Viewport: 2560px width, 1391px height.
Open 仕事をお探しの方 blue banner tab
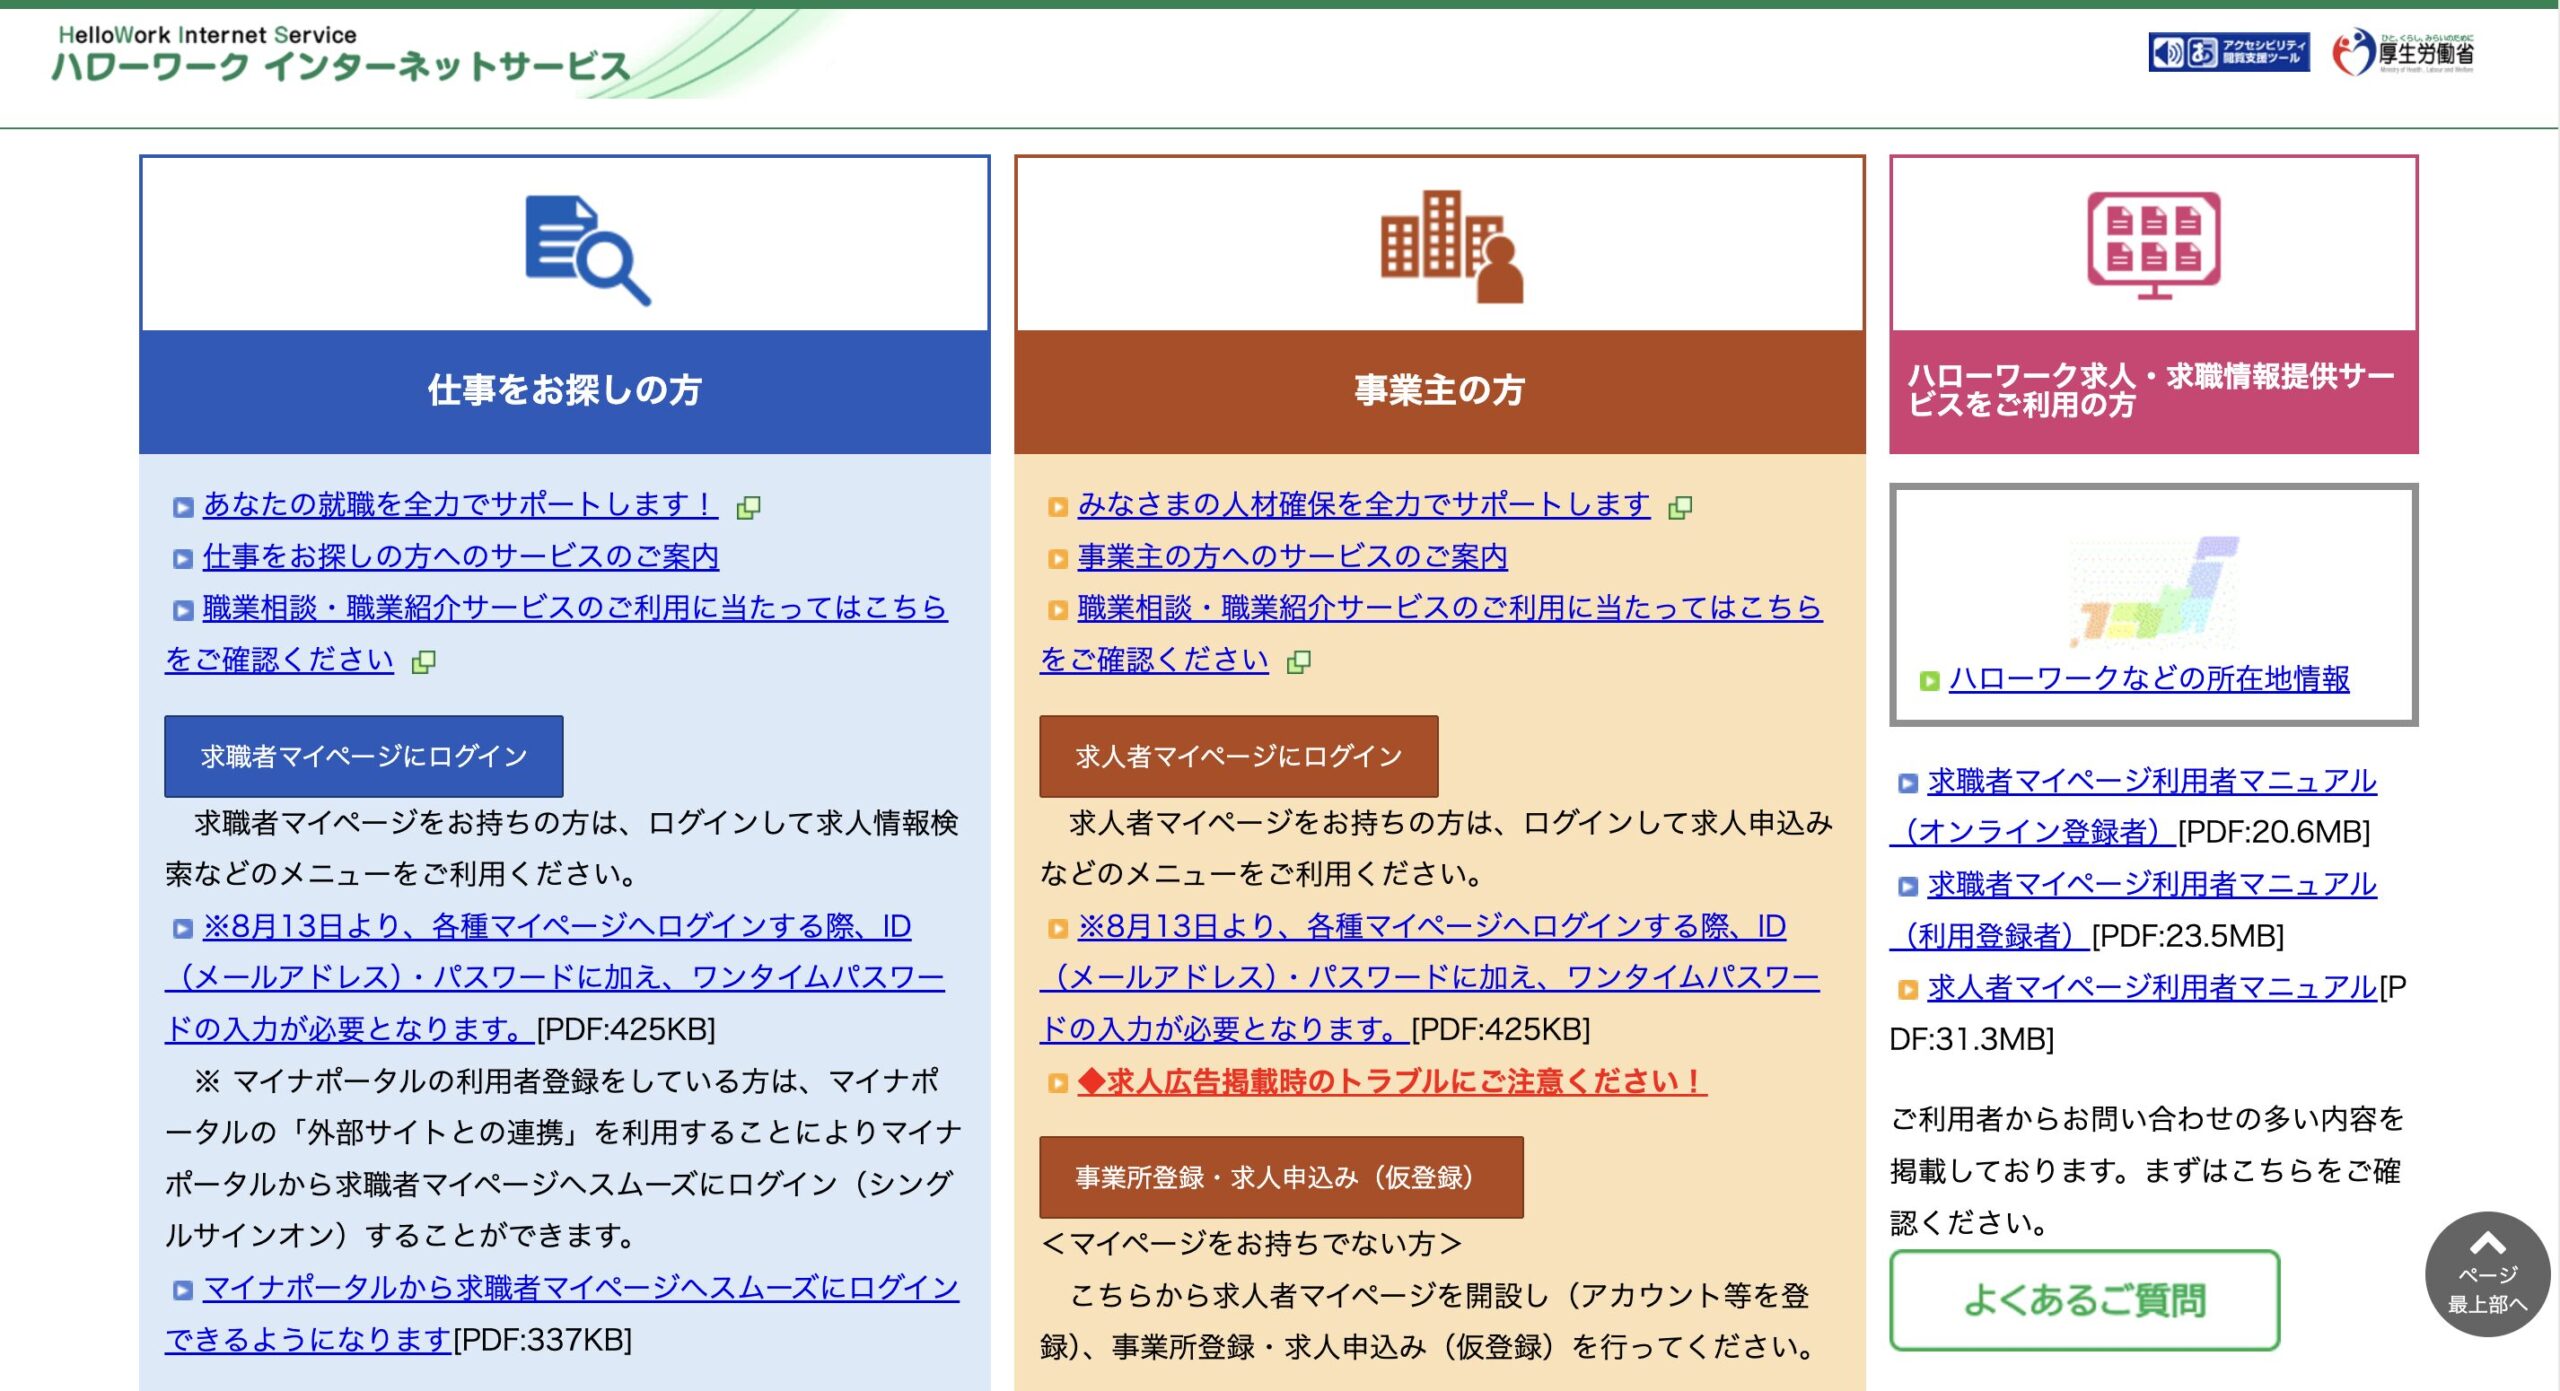click(x=564, y=390)
